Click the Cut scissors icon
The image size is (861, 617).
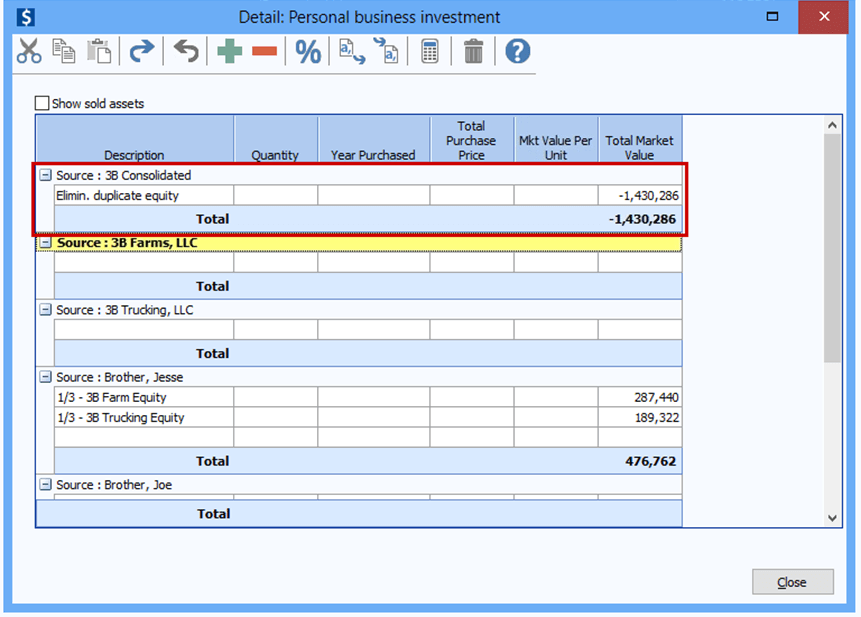[29, 52]
